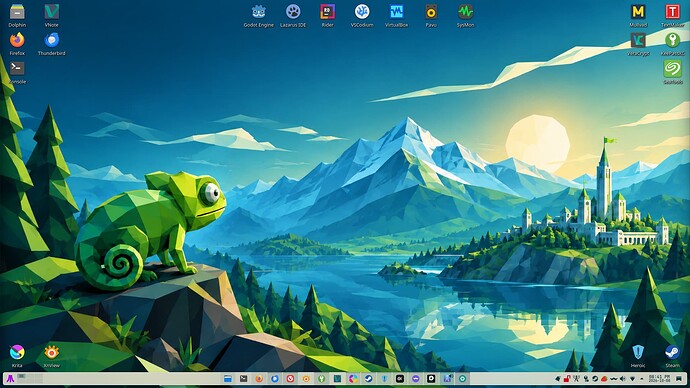
Task: Click the black GK taskbar icon
Action: click(400, 379)
